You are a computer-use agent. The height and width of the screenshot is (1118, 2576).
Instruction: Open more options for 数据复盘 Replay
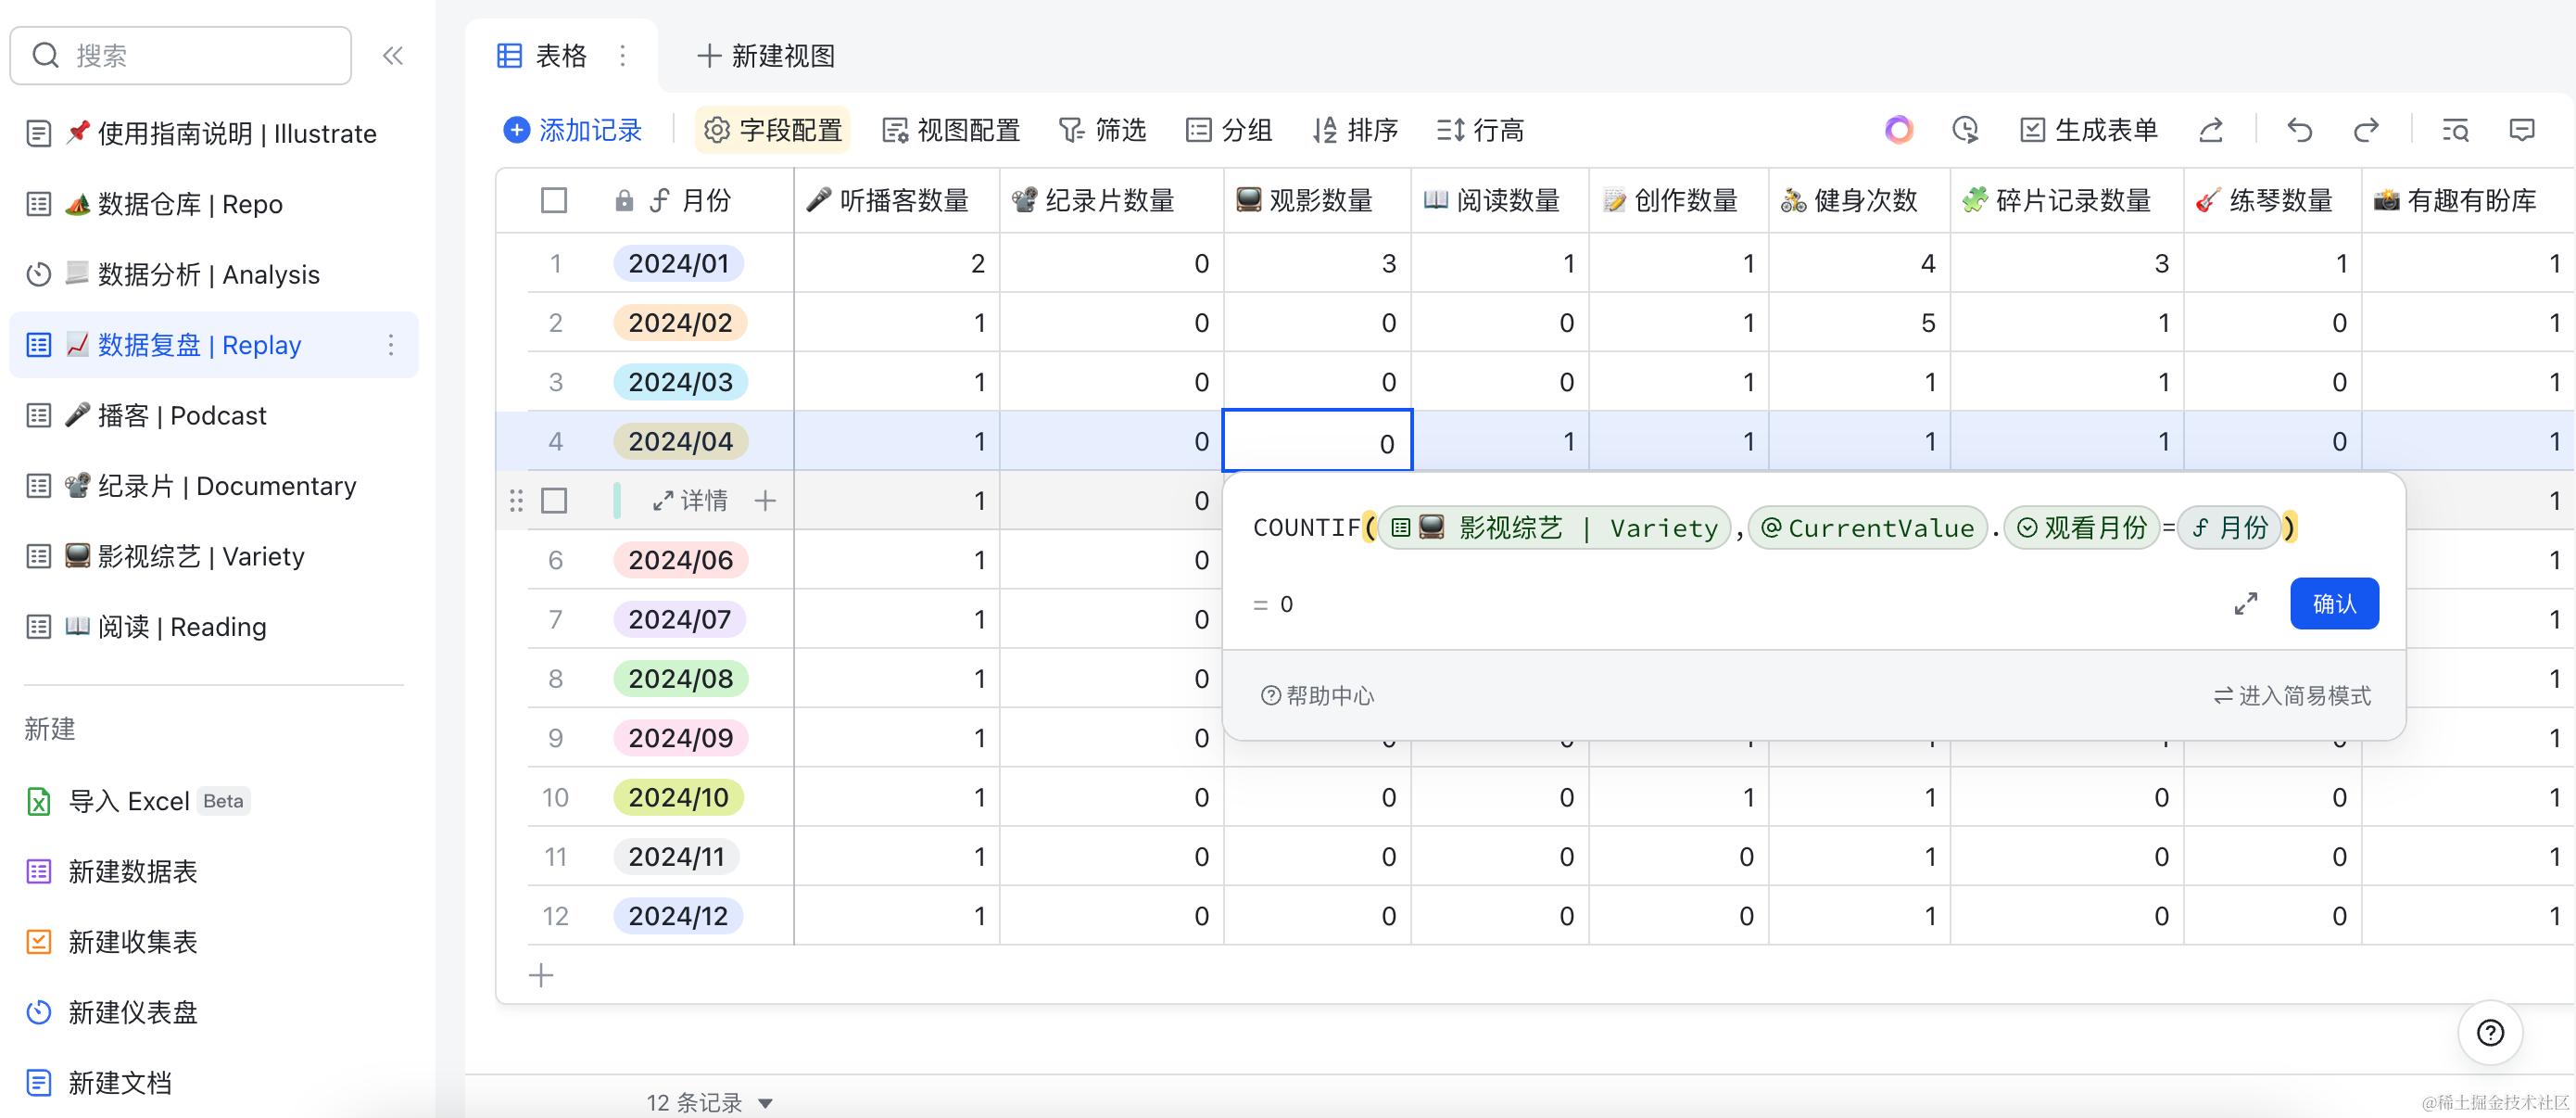coord(391,345)
